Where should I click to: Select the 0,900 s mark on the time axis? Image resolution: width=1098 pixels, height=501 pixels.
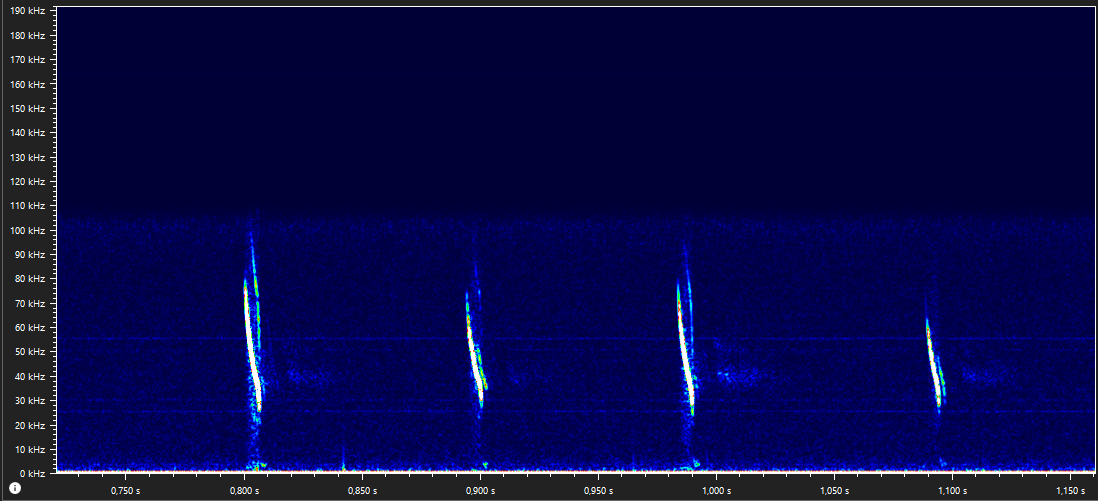479,491
